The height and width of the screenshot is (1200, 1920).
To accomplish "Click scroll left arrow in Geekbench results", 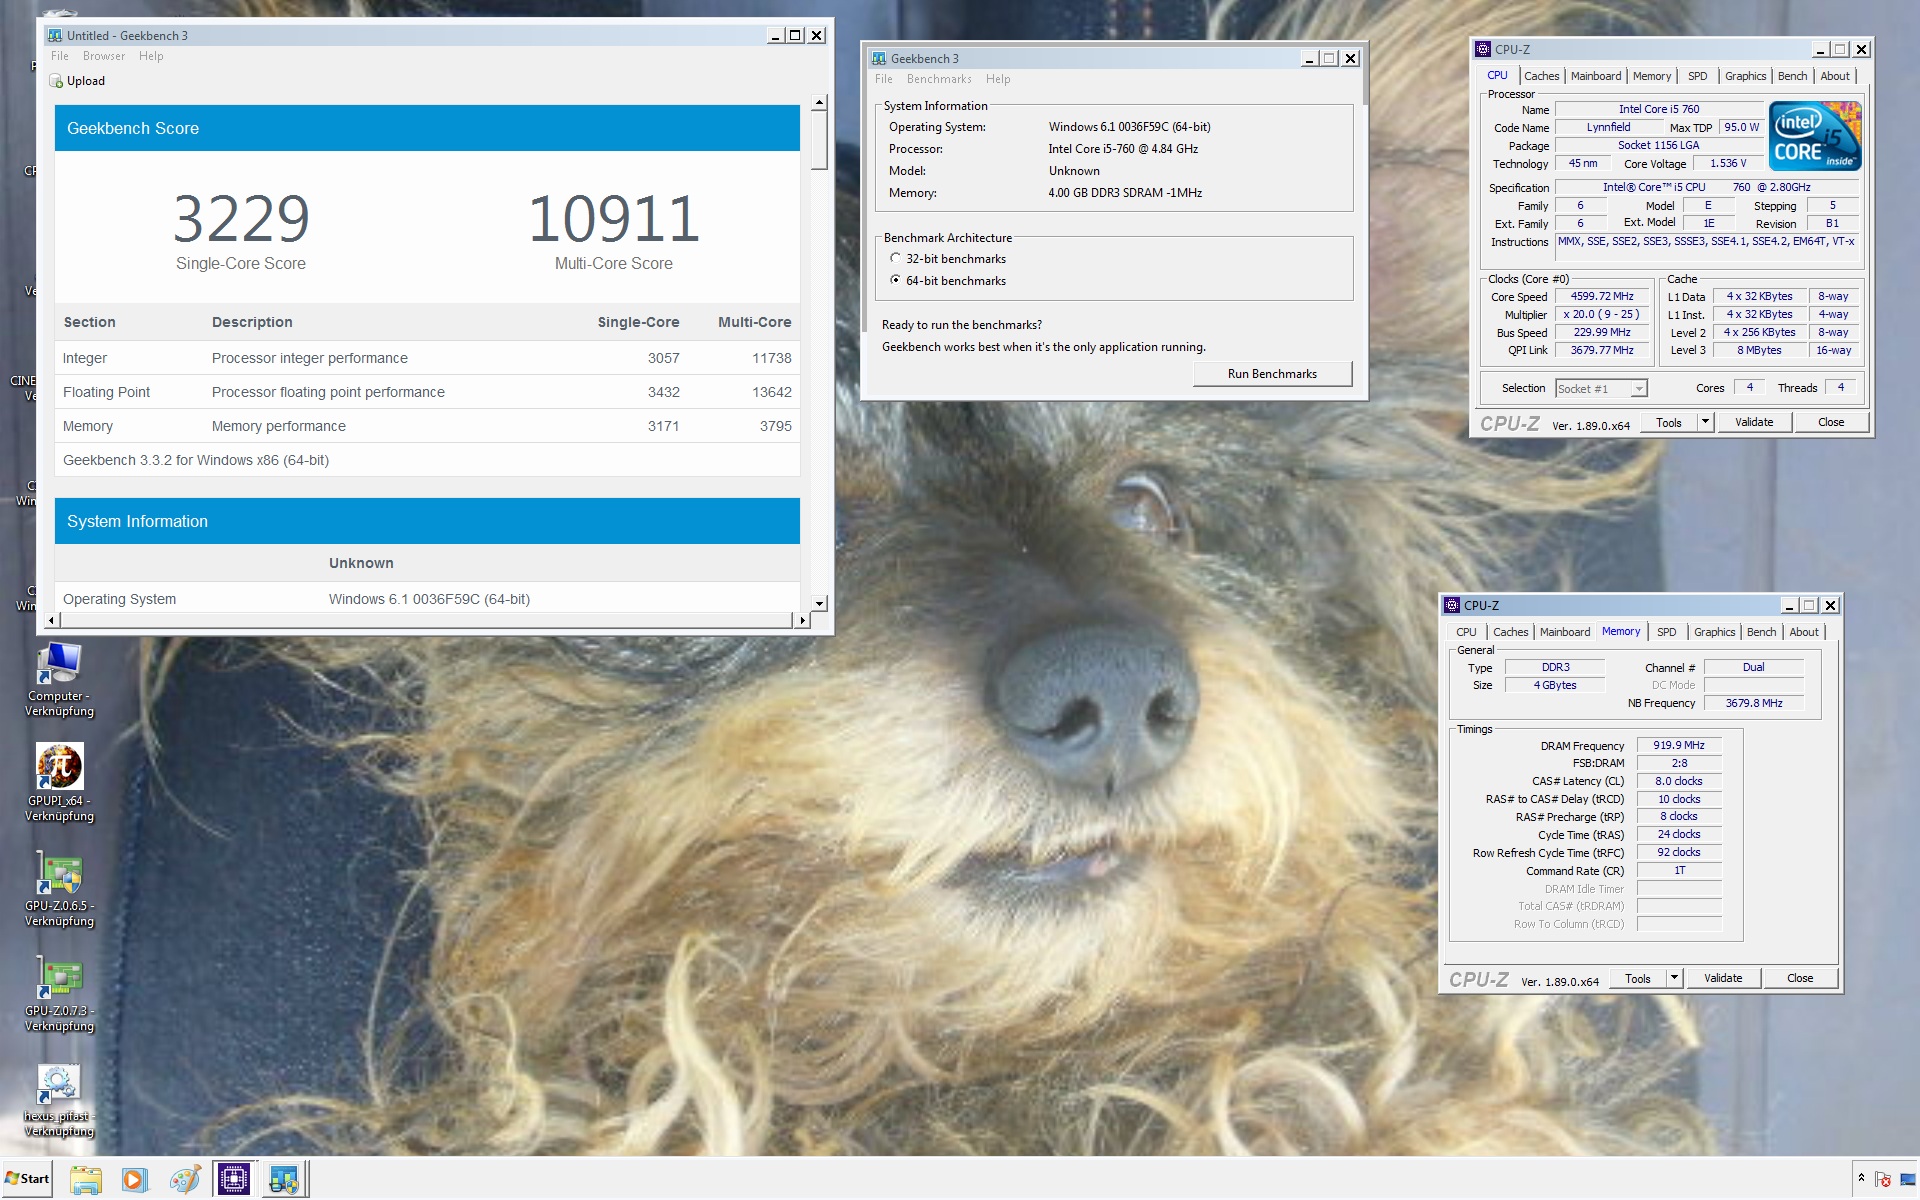I will point(51,620).
